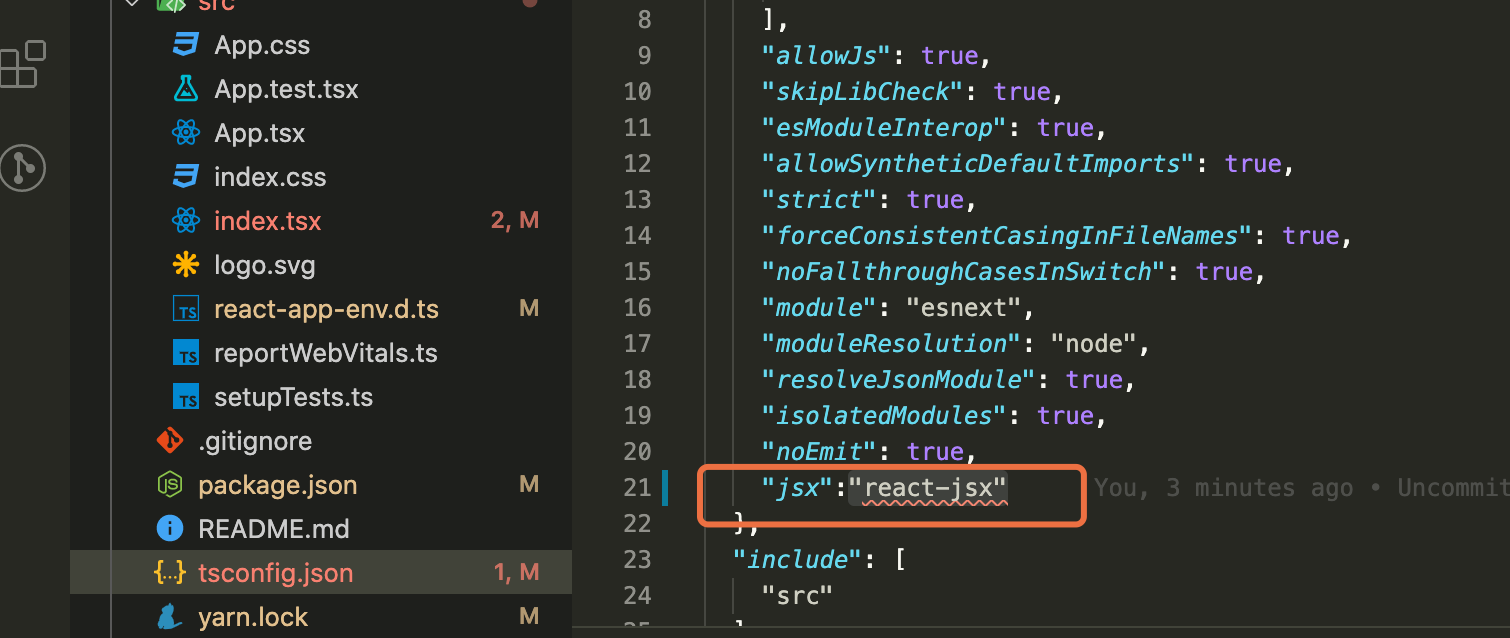Screen dimensions: 1510x638
Task: Click the M badge on package.json
Action: 529,485
